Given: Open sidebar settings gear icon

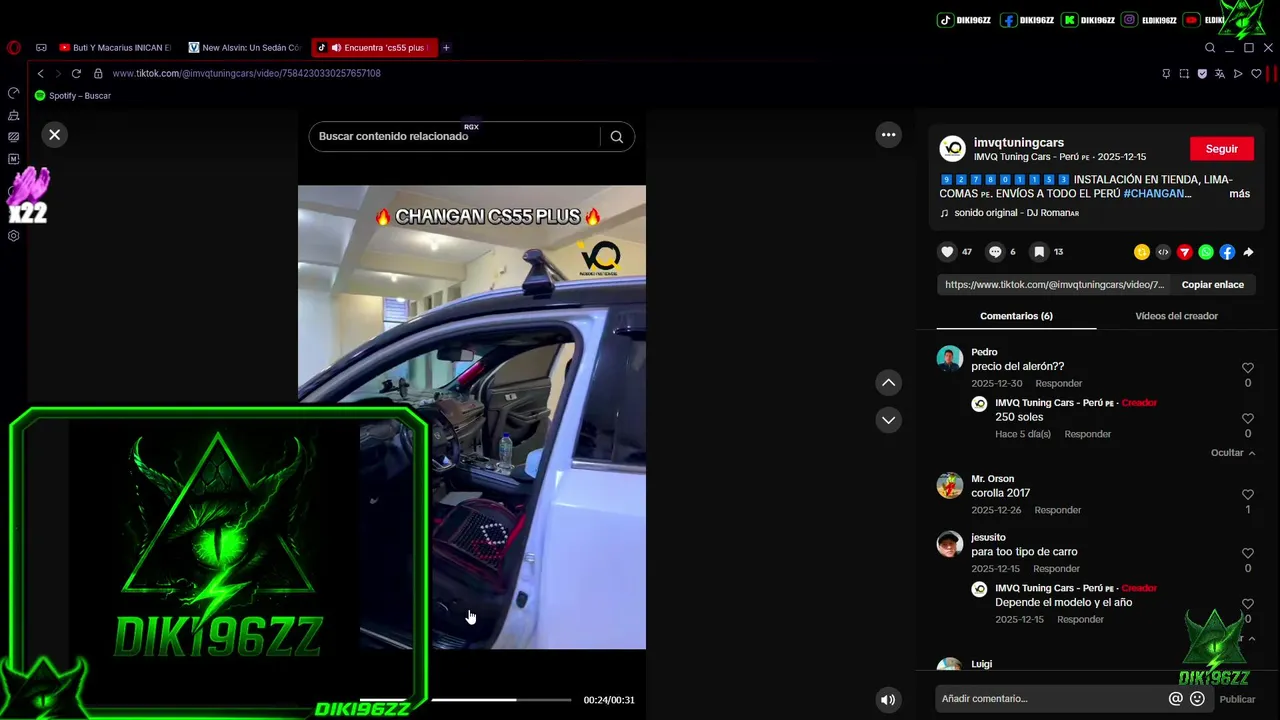Looking at the screenshot, I should coord(13,236).
